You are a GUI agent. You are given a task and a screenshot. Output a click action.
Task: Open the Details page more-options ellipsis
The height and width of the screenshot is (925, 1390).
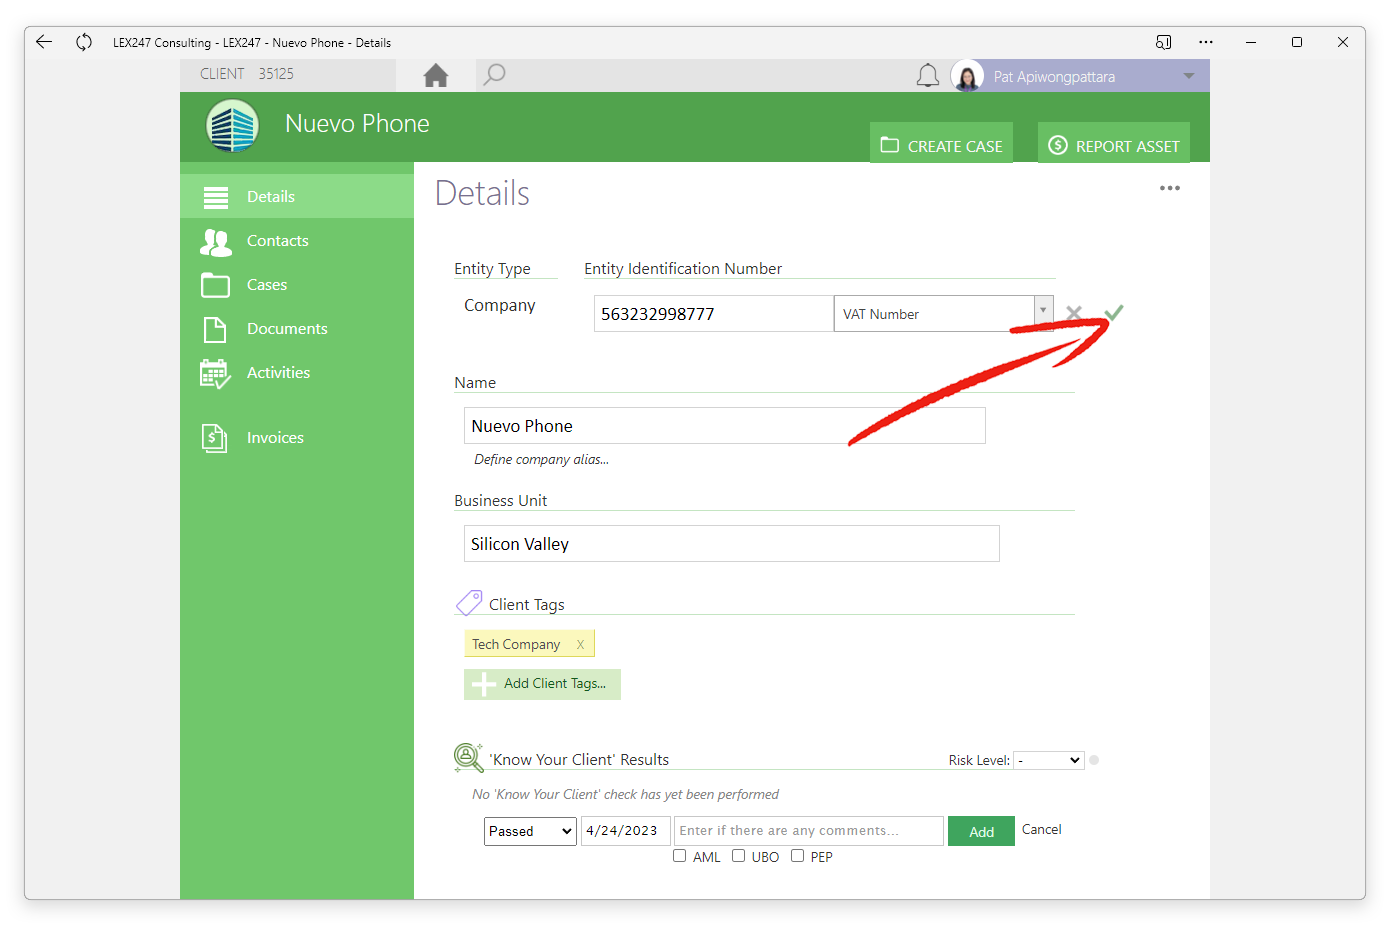(1169, 188)
